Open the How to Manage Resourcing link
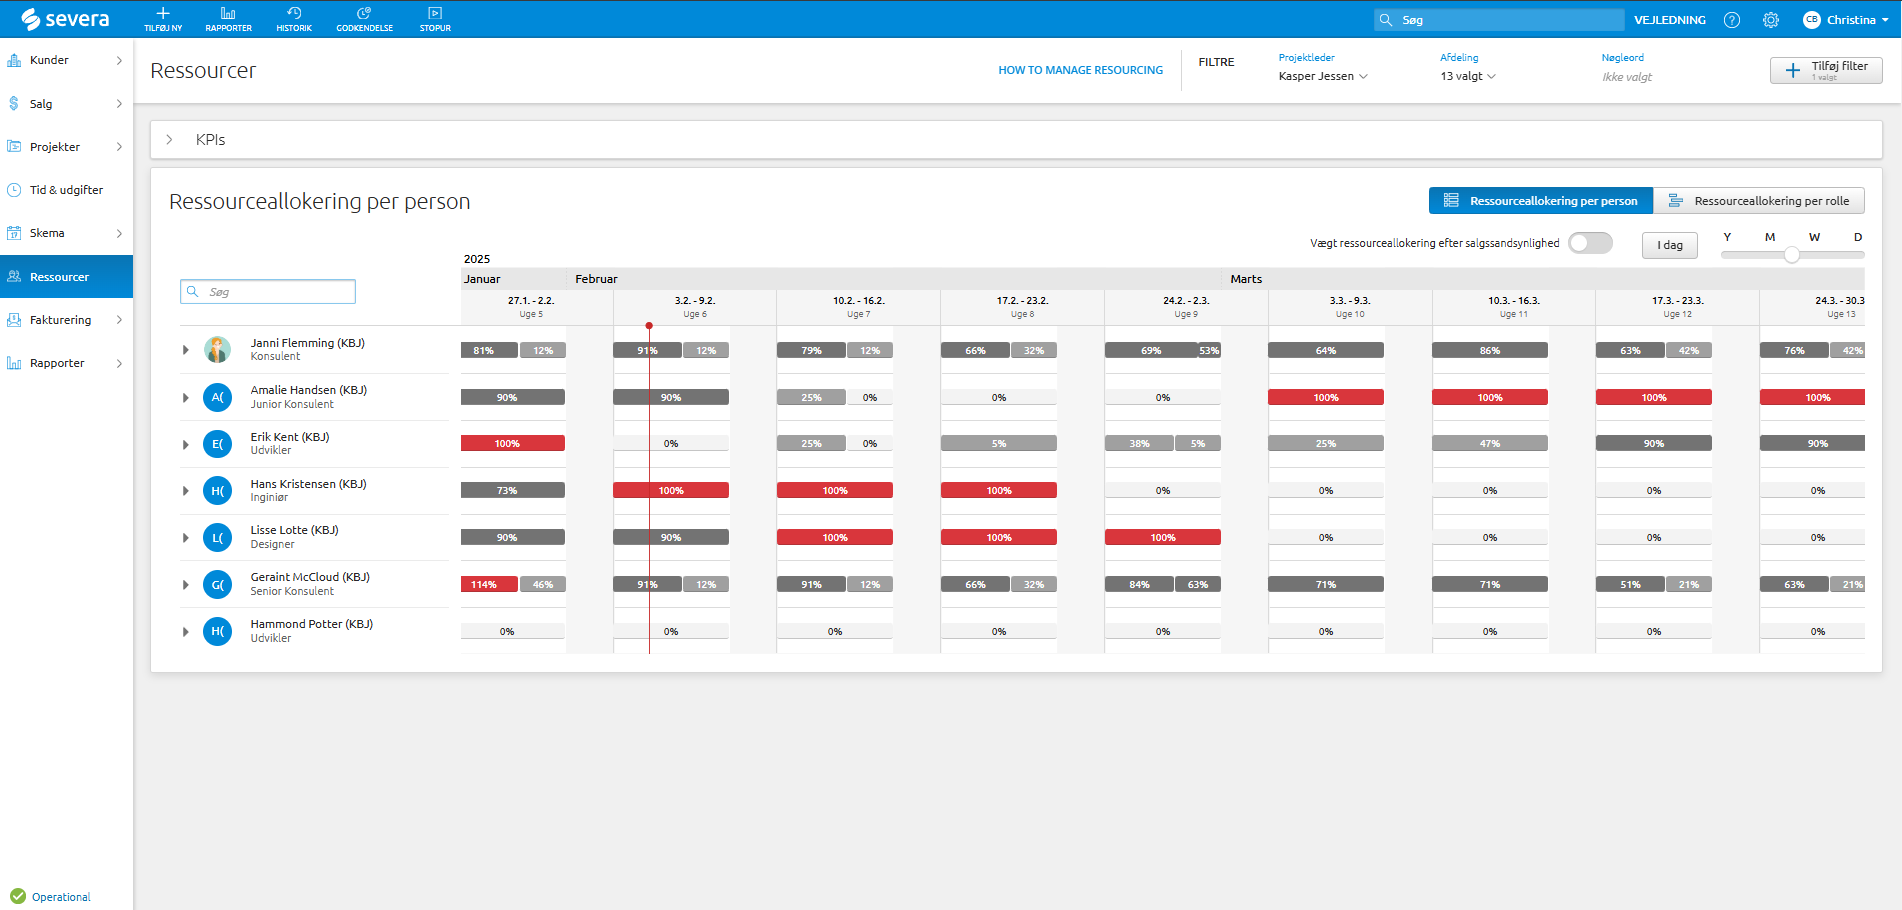 [1080, 70]
